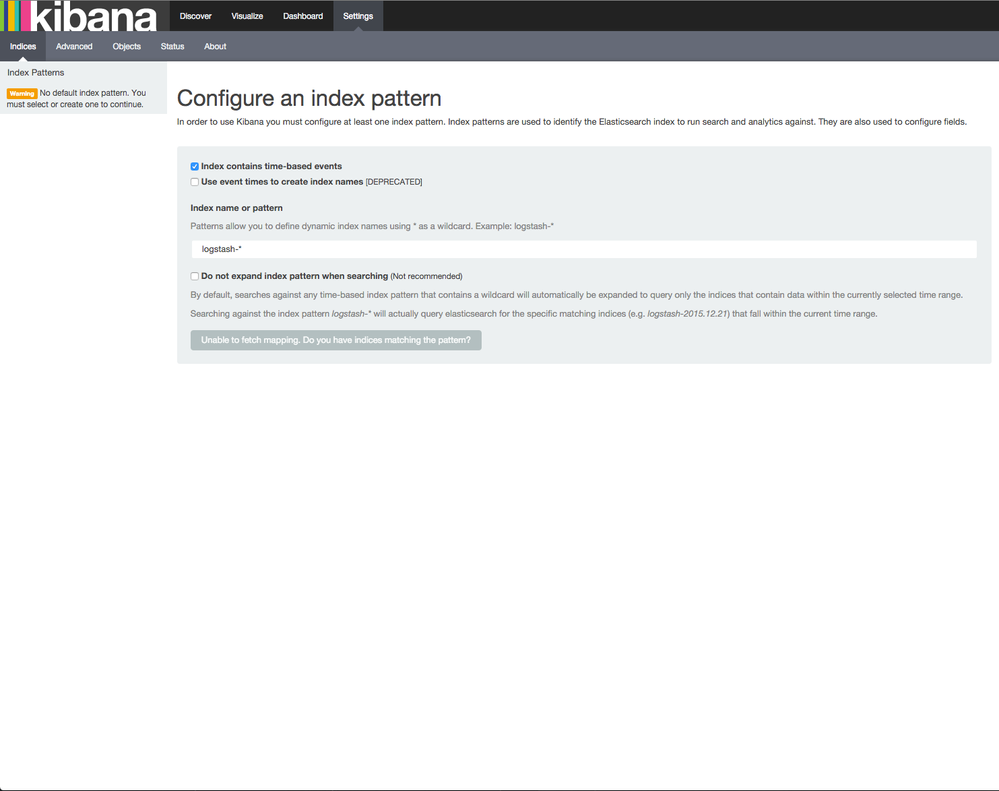Click the Kibana logo
The height and width of the screenshot is (791, 999).
click(x=78, y=16)
